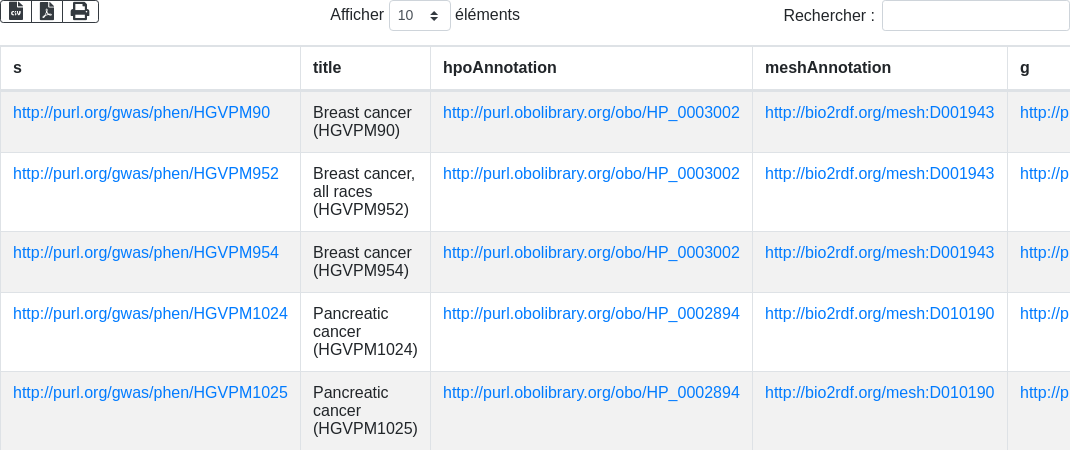Export table as PDF document
This screenshot has height=450, width=1070.
[47, 12]
